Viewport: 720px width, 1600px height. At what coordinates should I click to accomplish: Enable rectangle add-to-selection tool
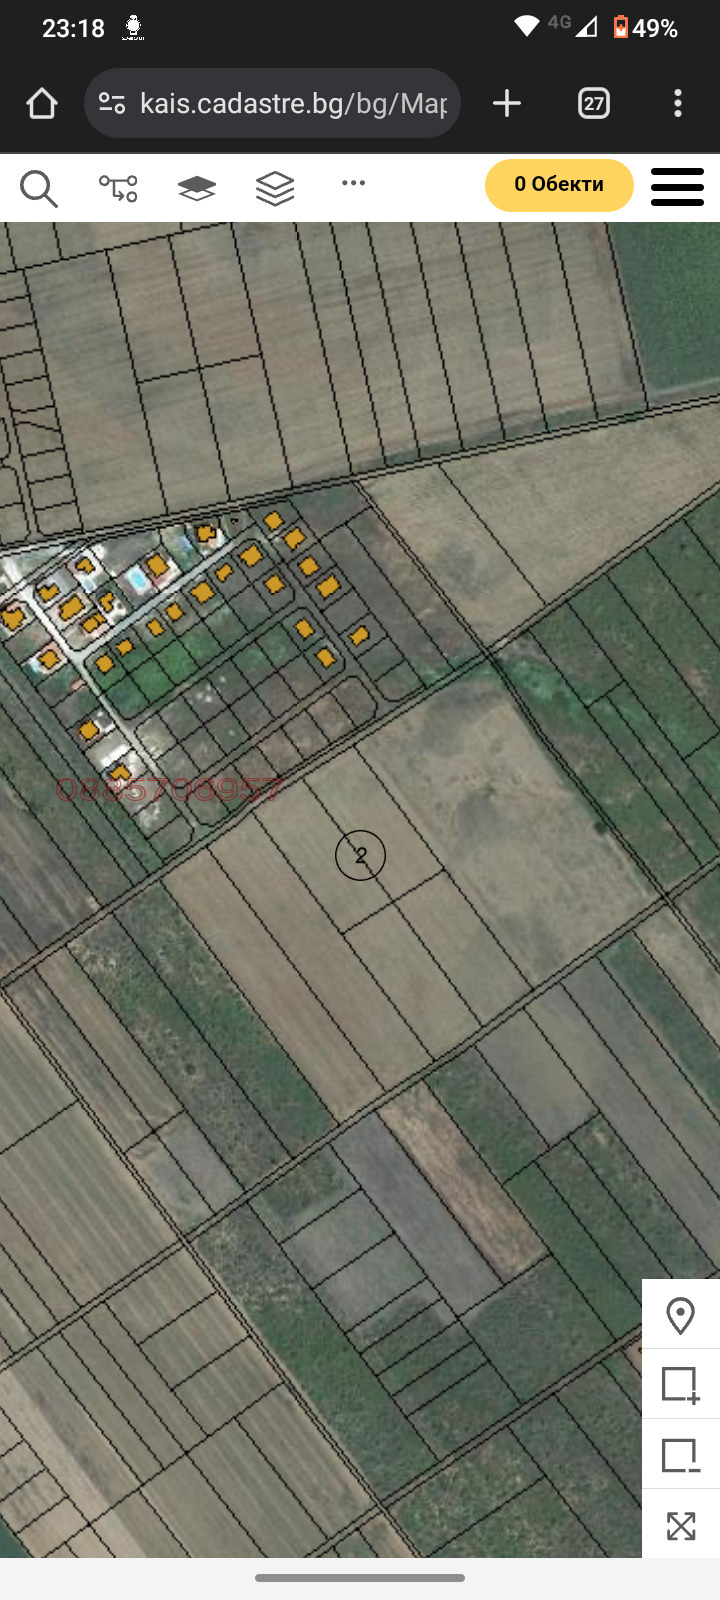coord(680,1385)
